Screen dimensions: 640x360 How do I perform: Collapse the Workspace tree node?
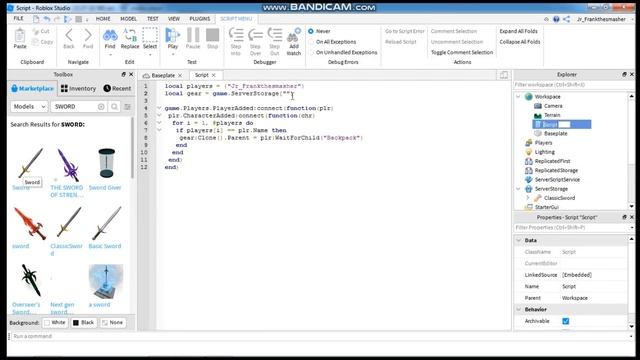pos(518,97)
